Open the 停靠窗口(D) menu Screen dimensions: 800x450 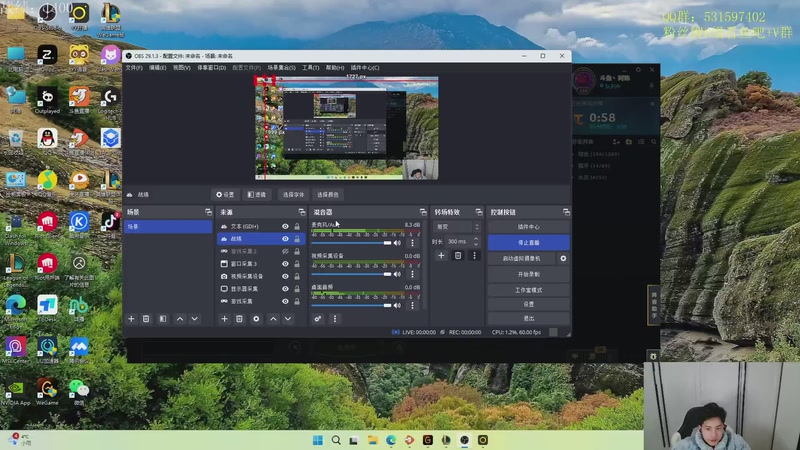212,68
